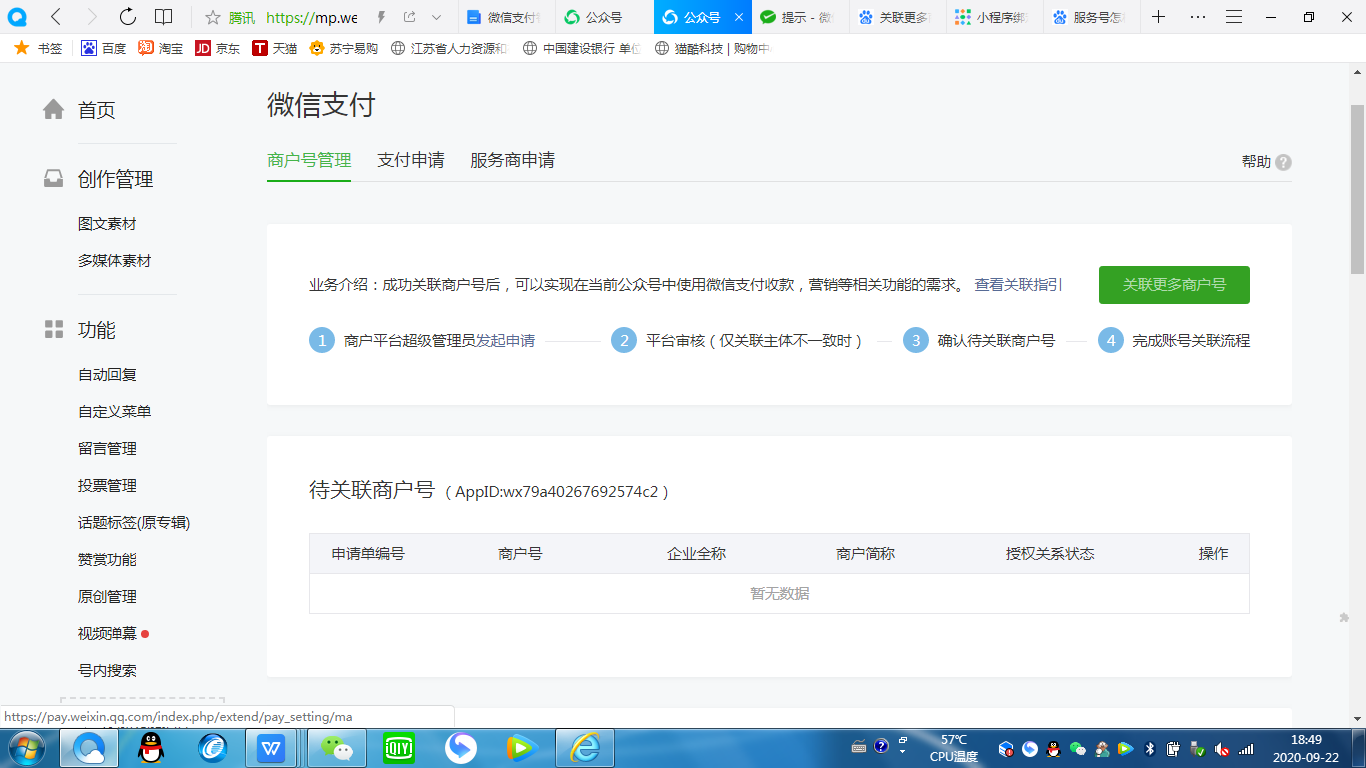
Task: Switch to the 小程序绑 tab
Action: (x=992, y=17)
